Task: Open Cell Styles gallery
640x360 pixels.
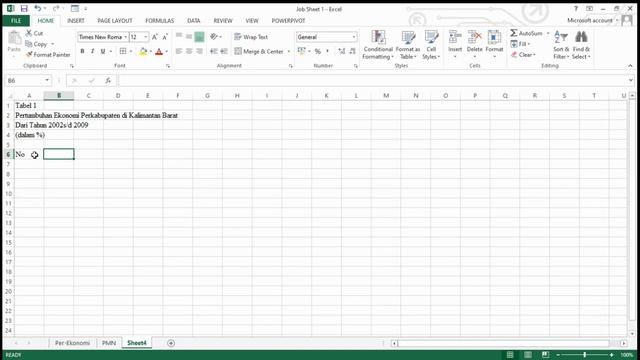Action: tap(431, 45)
